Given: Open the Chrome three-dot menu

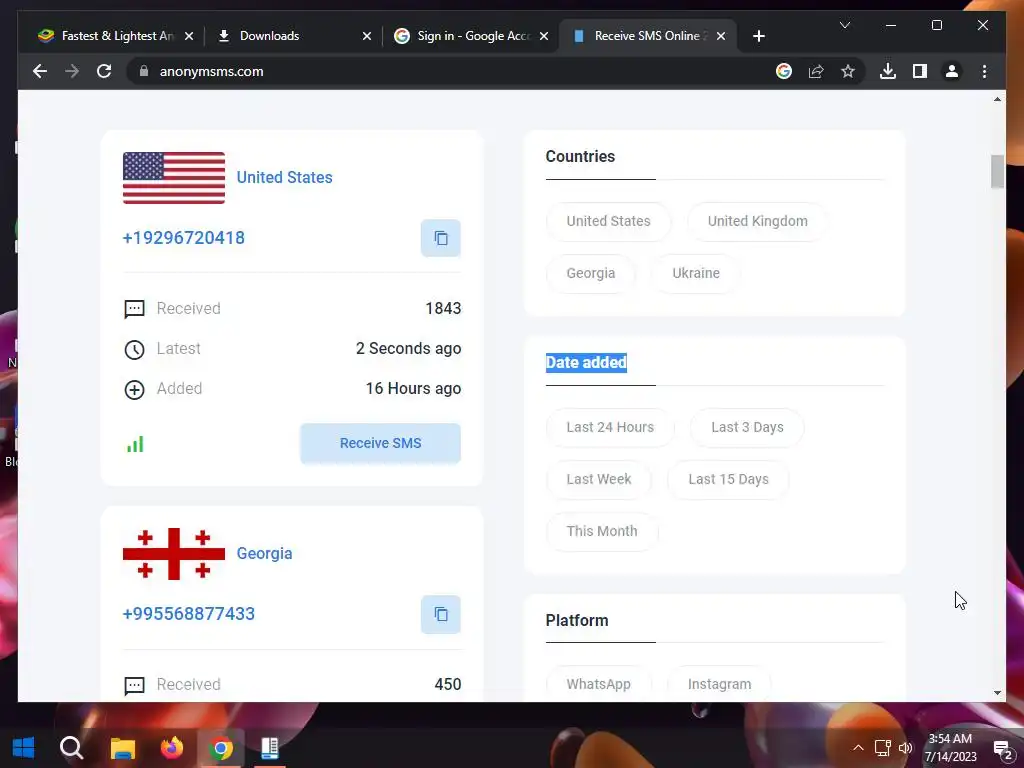Looking at the screenshot, I should click(x=984, y=71).
